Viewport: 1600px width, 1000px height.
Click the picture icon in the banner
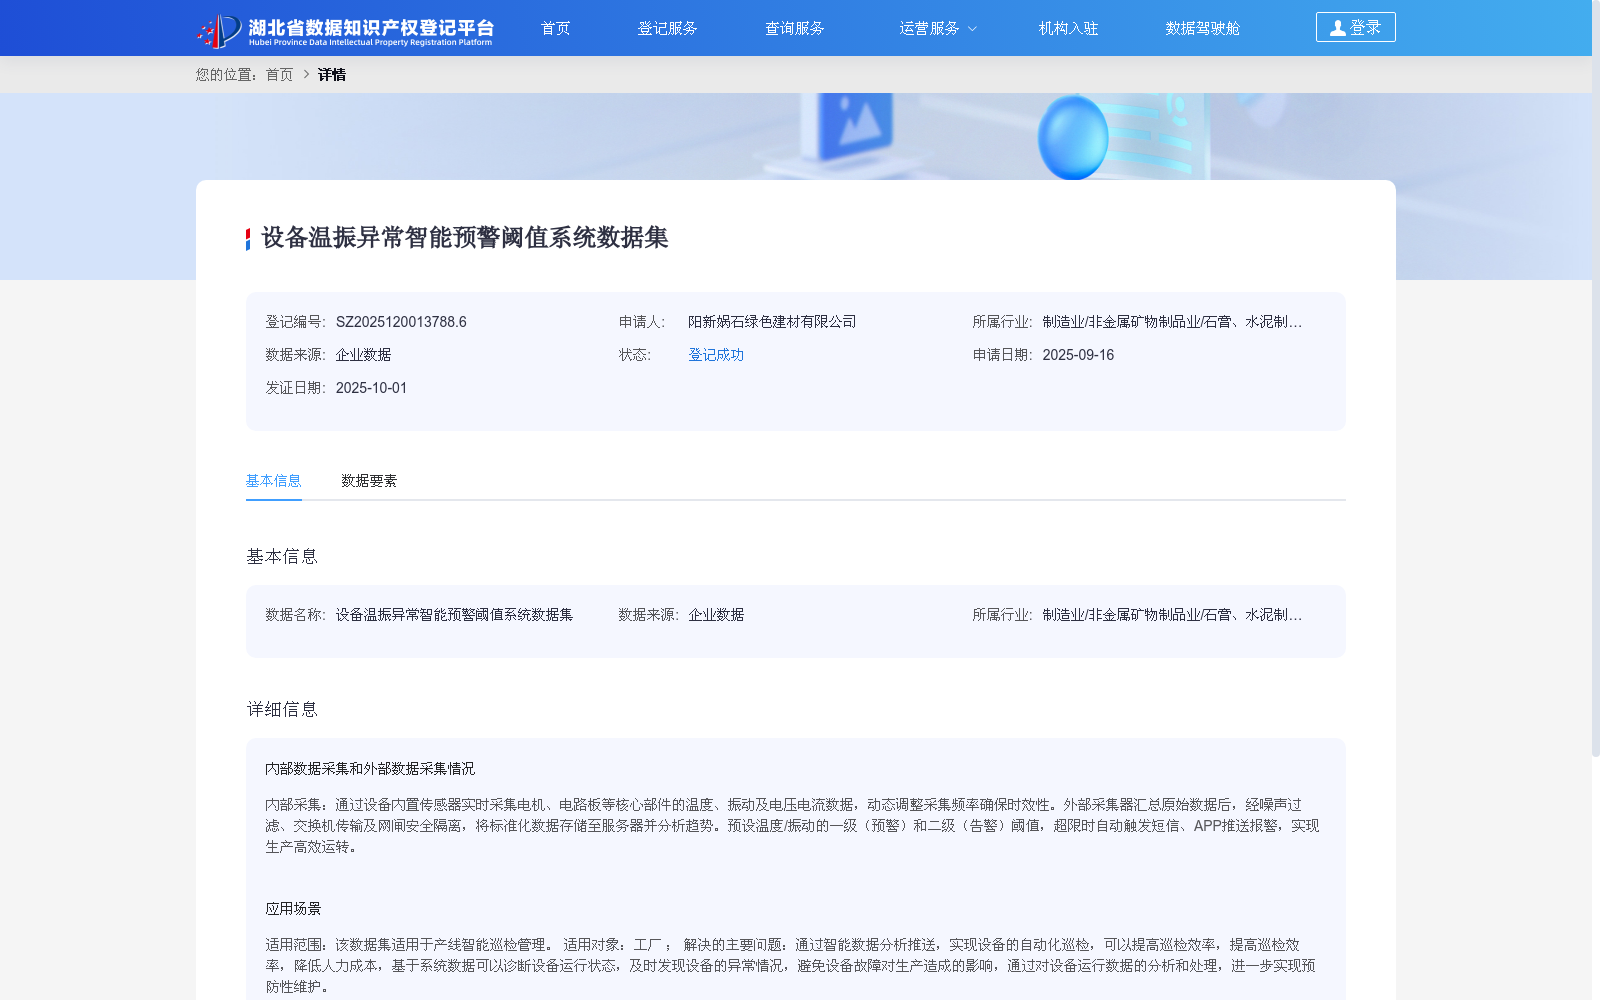tap(856, 126)
